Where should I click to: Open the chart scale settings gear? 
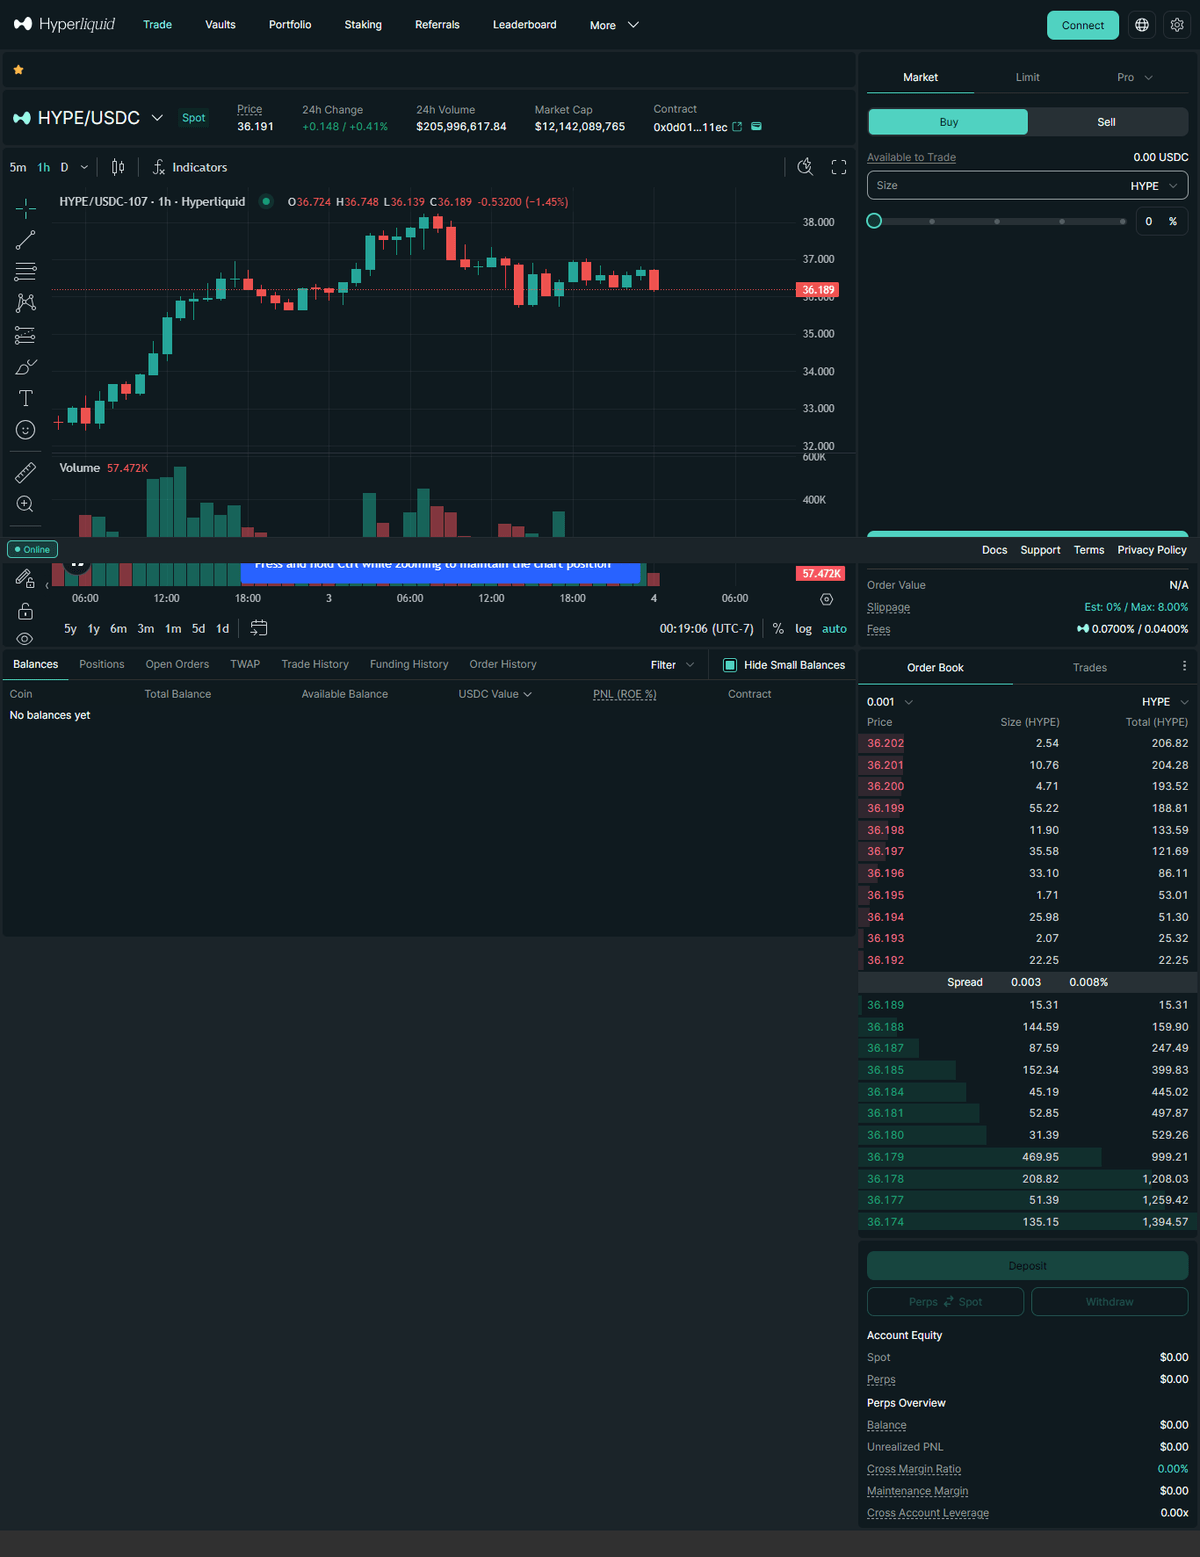pyautogui.click(x=826, y=599)
